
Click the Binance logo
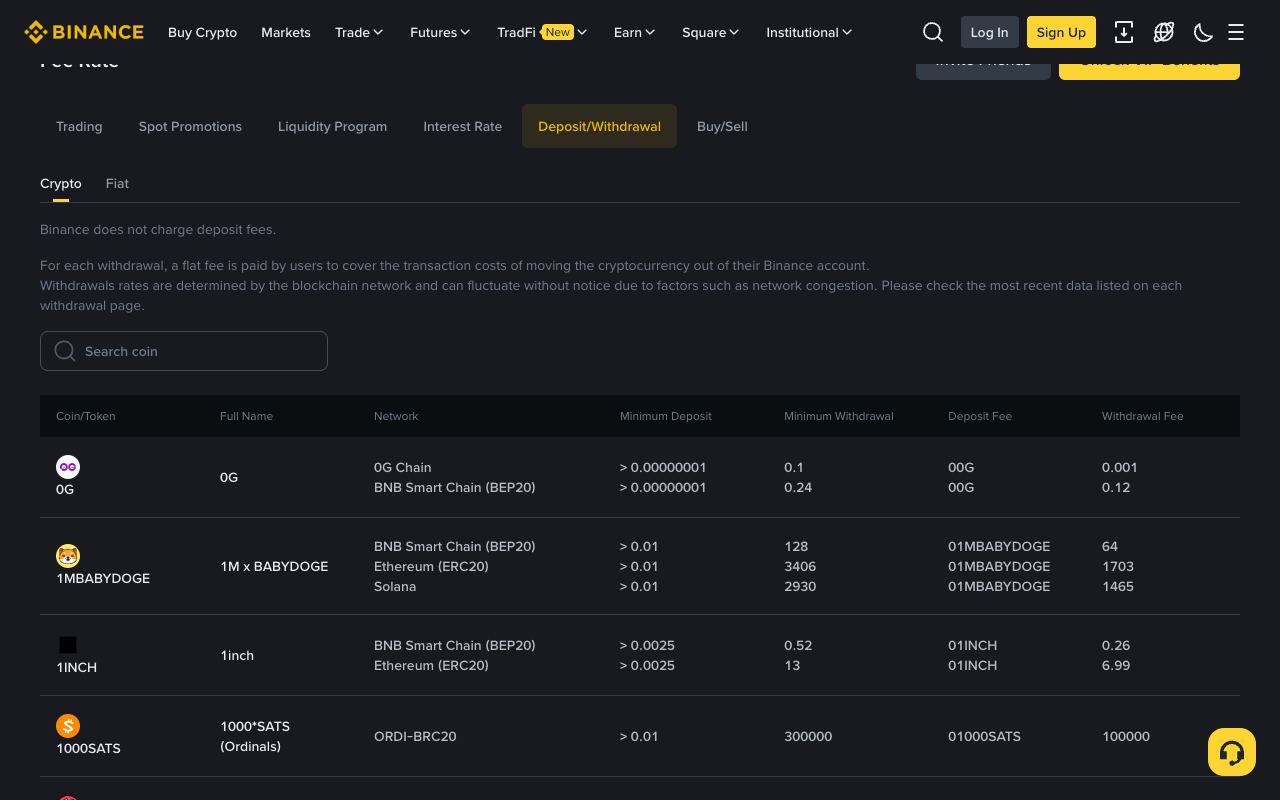pos(84,32)
